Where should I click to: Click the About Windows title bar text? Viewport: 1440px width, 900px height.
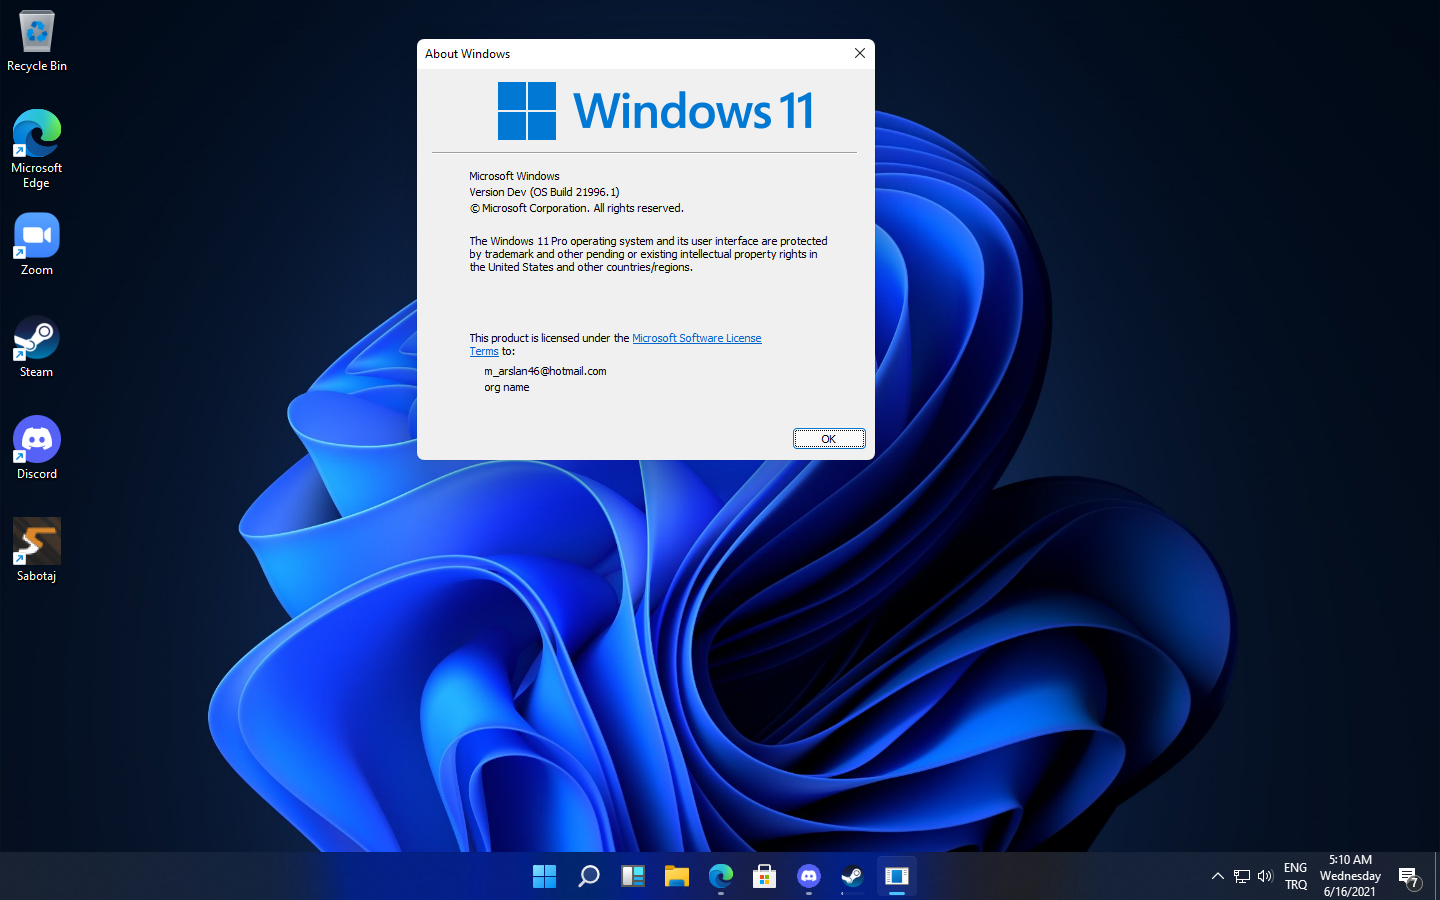click(x=468, y=54)
